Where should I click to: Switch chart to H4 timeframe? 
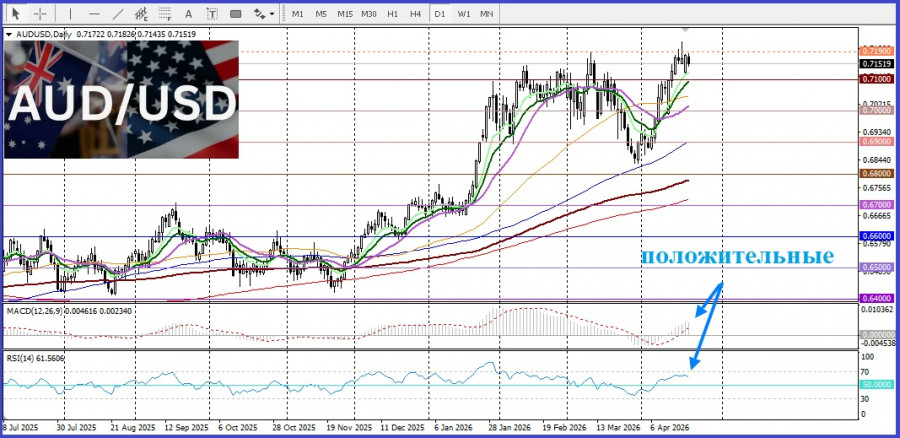click(x=415, y=13)
